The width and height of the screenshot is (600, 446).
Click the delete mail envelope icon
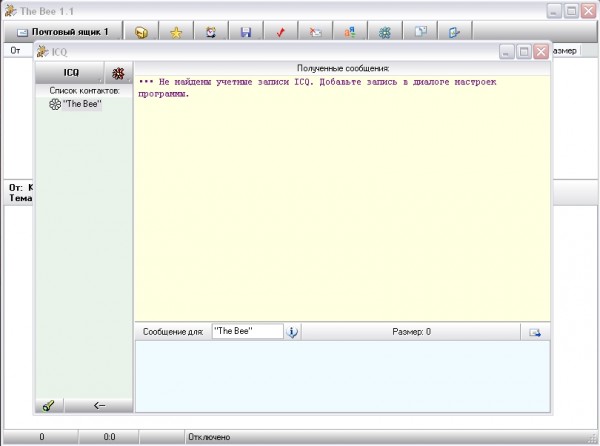(x=315, y=33)
